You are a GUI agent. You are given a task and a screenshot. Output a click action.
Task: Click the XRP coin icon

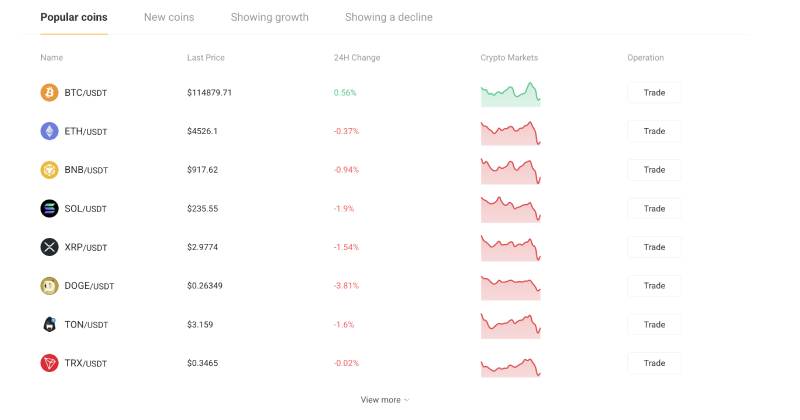pos(49,247)
